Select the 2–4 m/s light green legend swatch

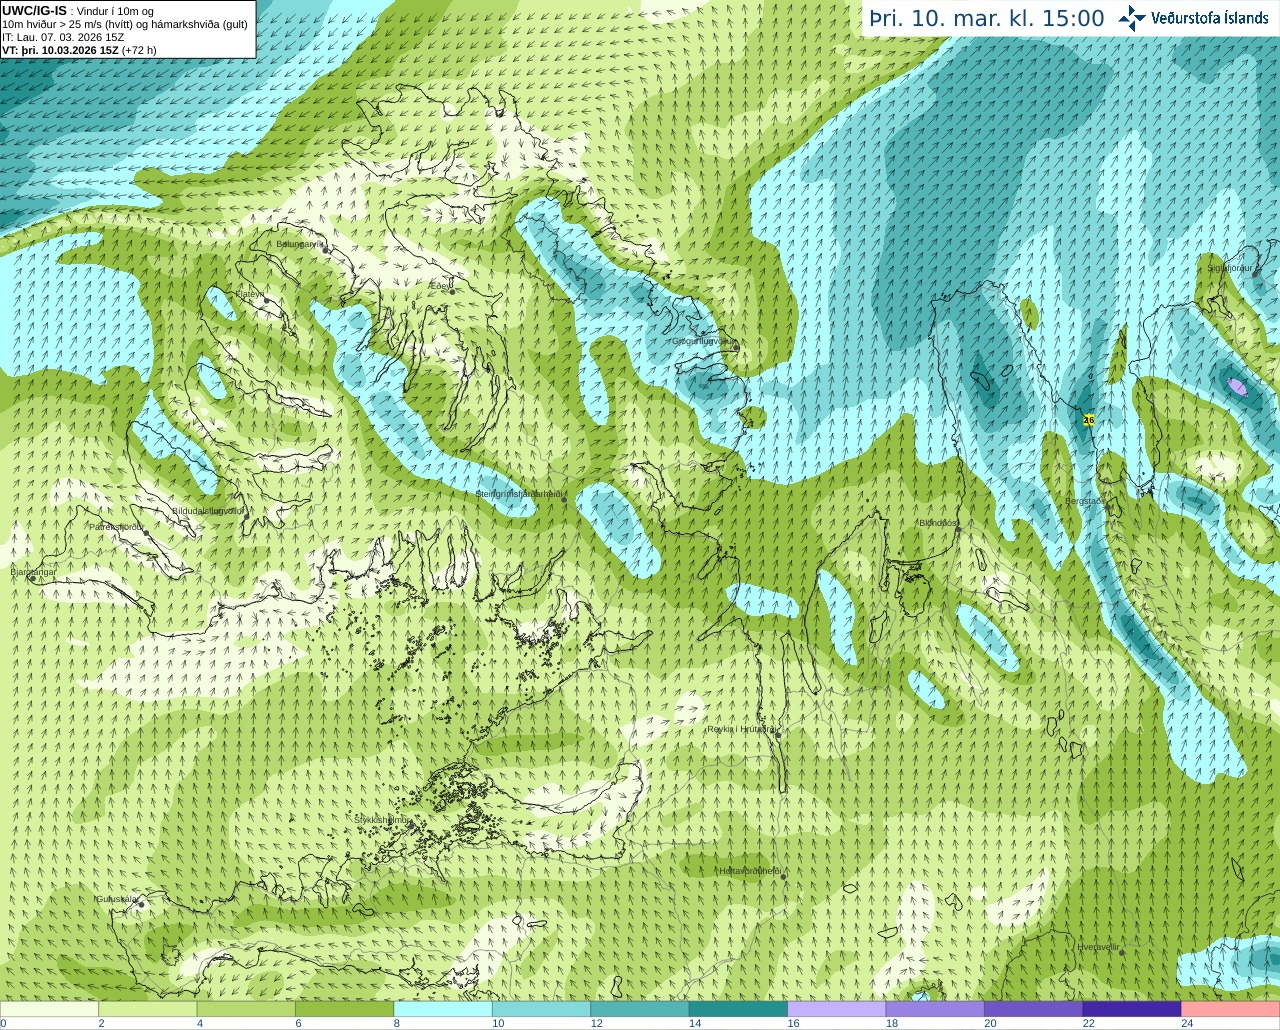(x=147, y=1009)
